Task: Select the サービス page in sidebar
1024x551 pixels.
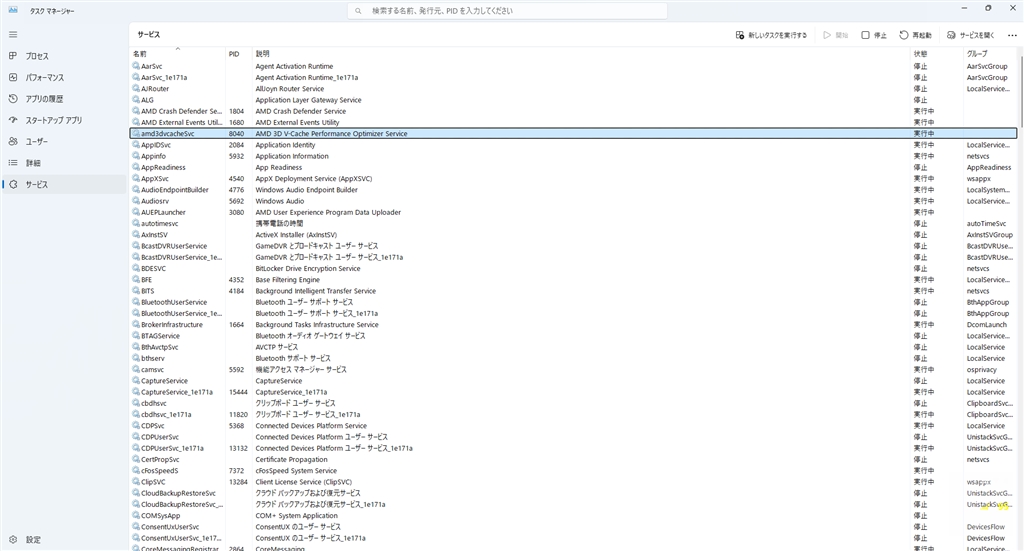Action: click(63, 185)
